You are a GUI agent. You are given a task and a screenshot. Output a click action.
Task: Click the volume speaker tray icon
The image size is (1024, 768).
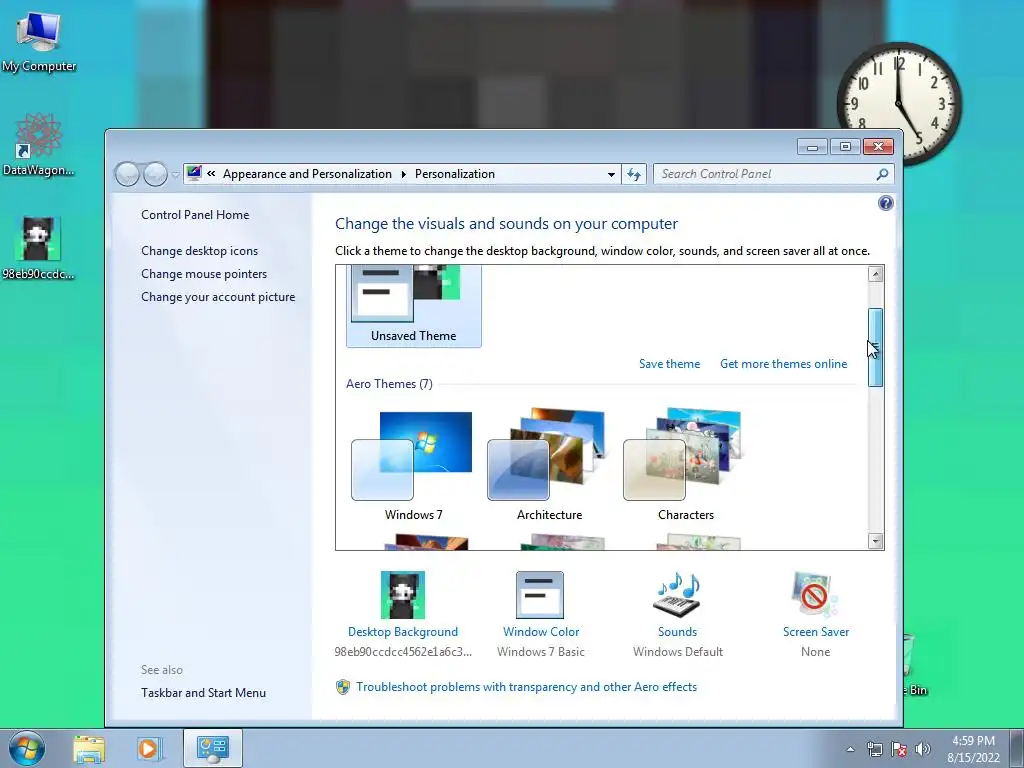point(923,749)
